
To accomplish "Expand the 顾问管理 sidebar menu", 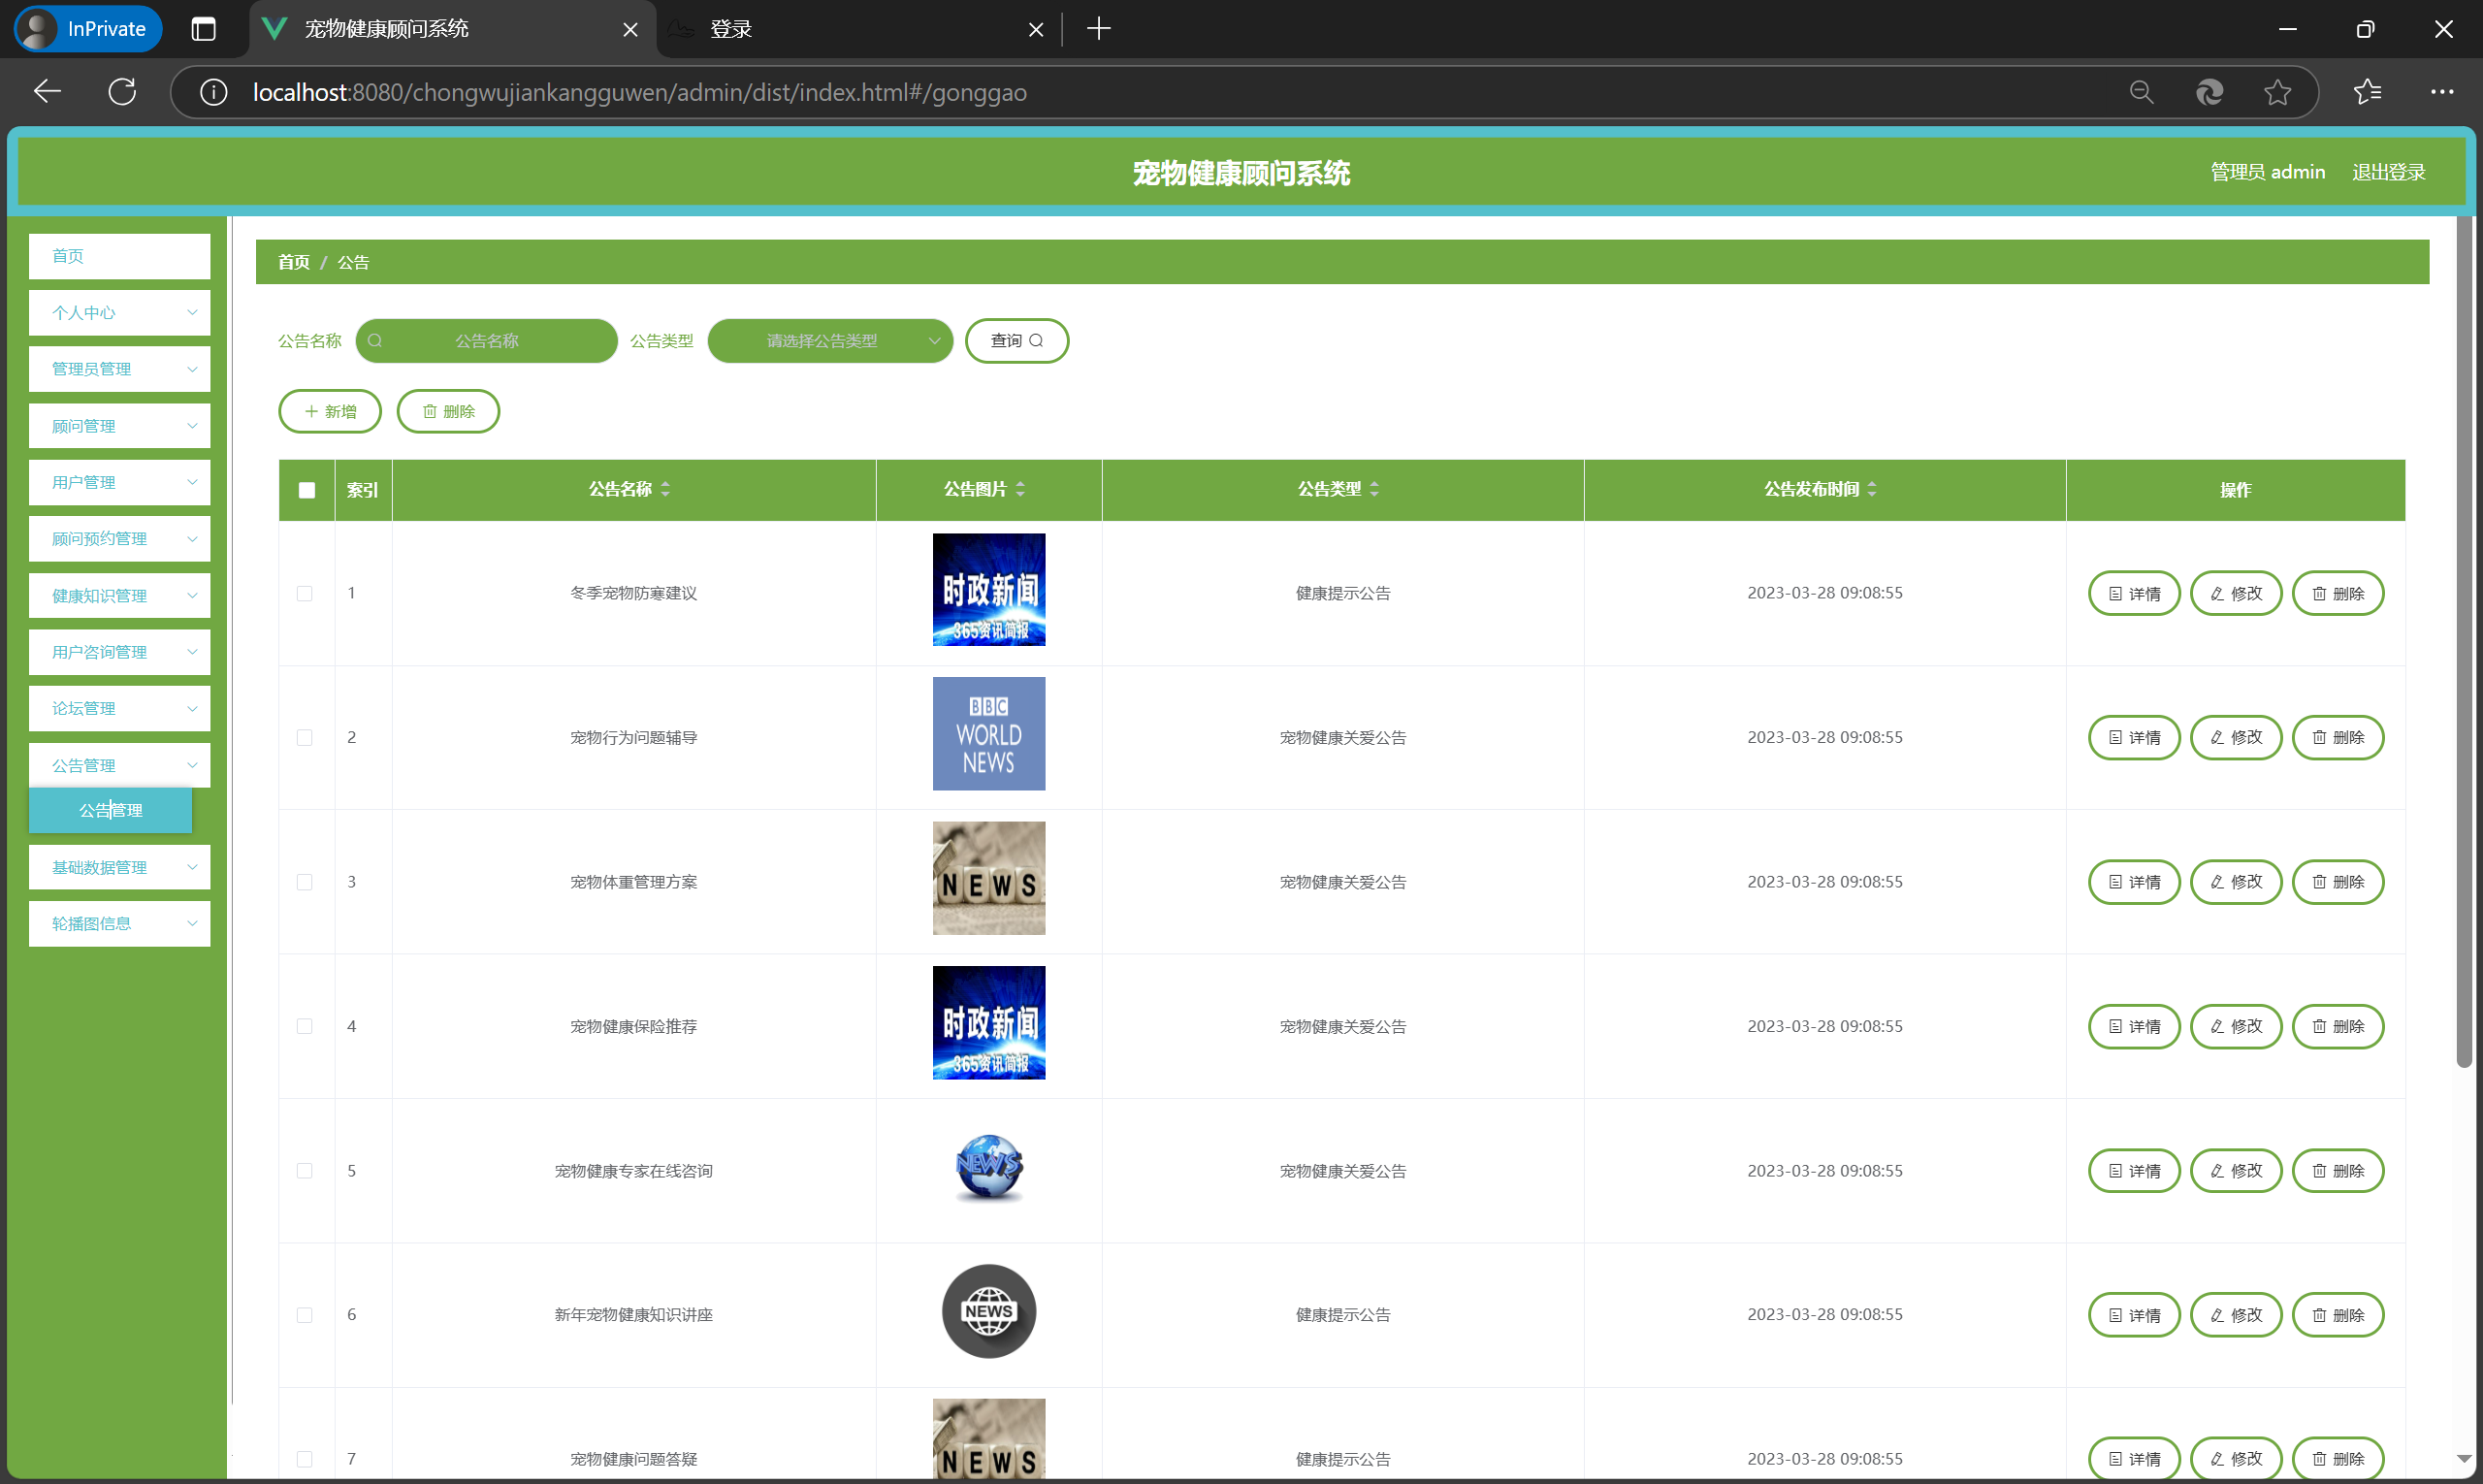I will pos(119,426).
